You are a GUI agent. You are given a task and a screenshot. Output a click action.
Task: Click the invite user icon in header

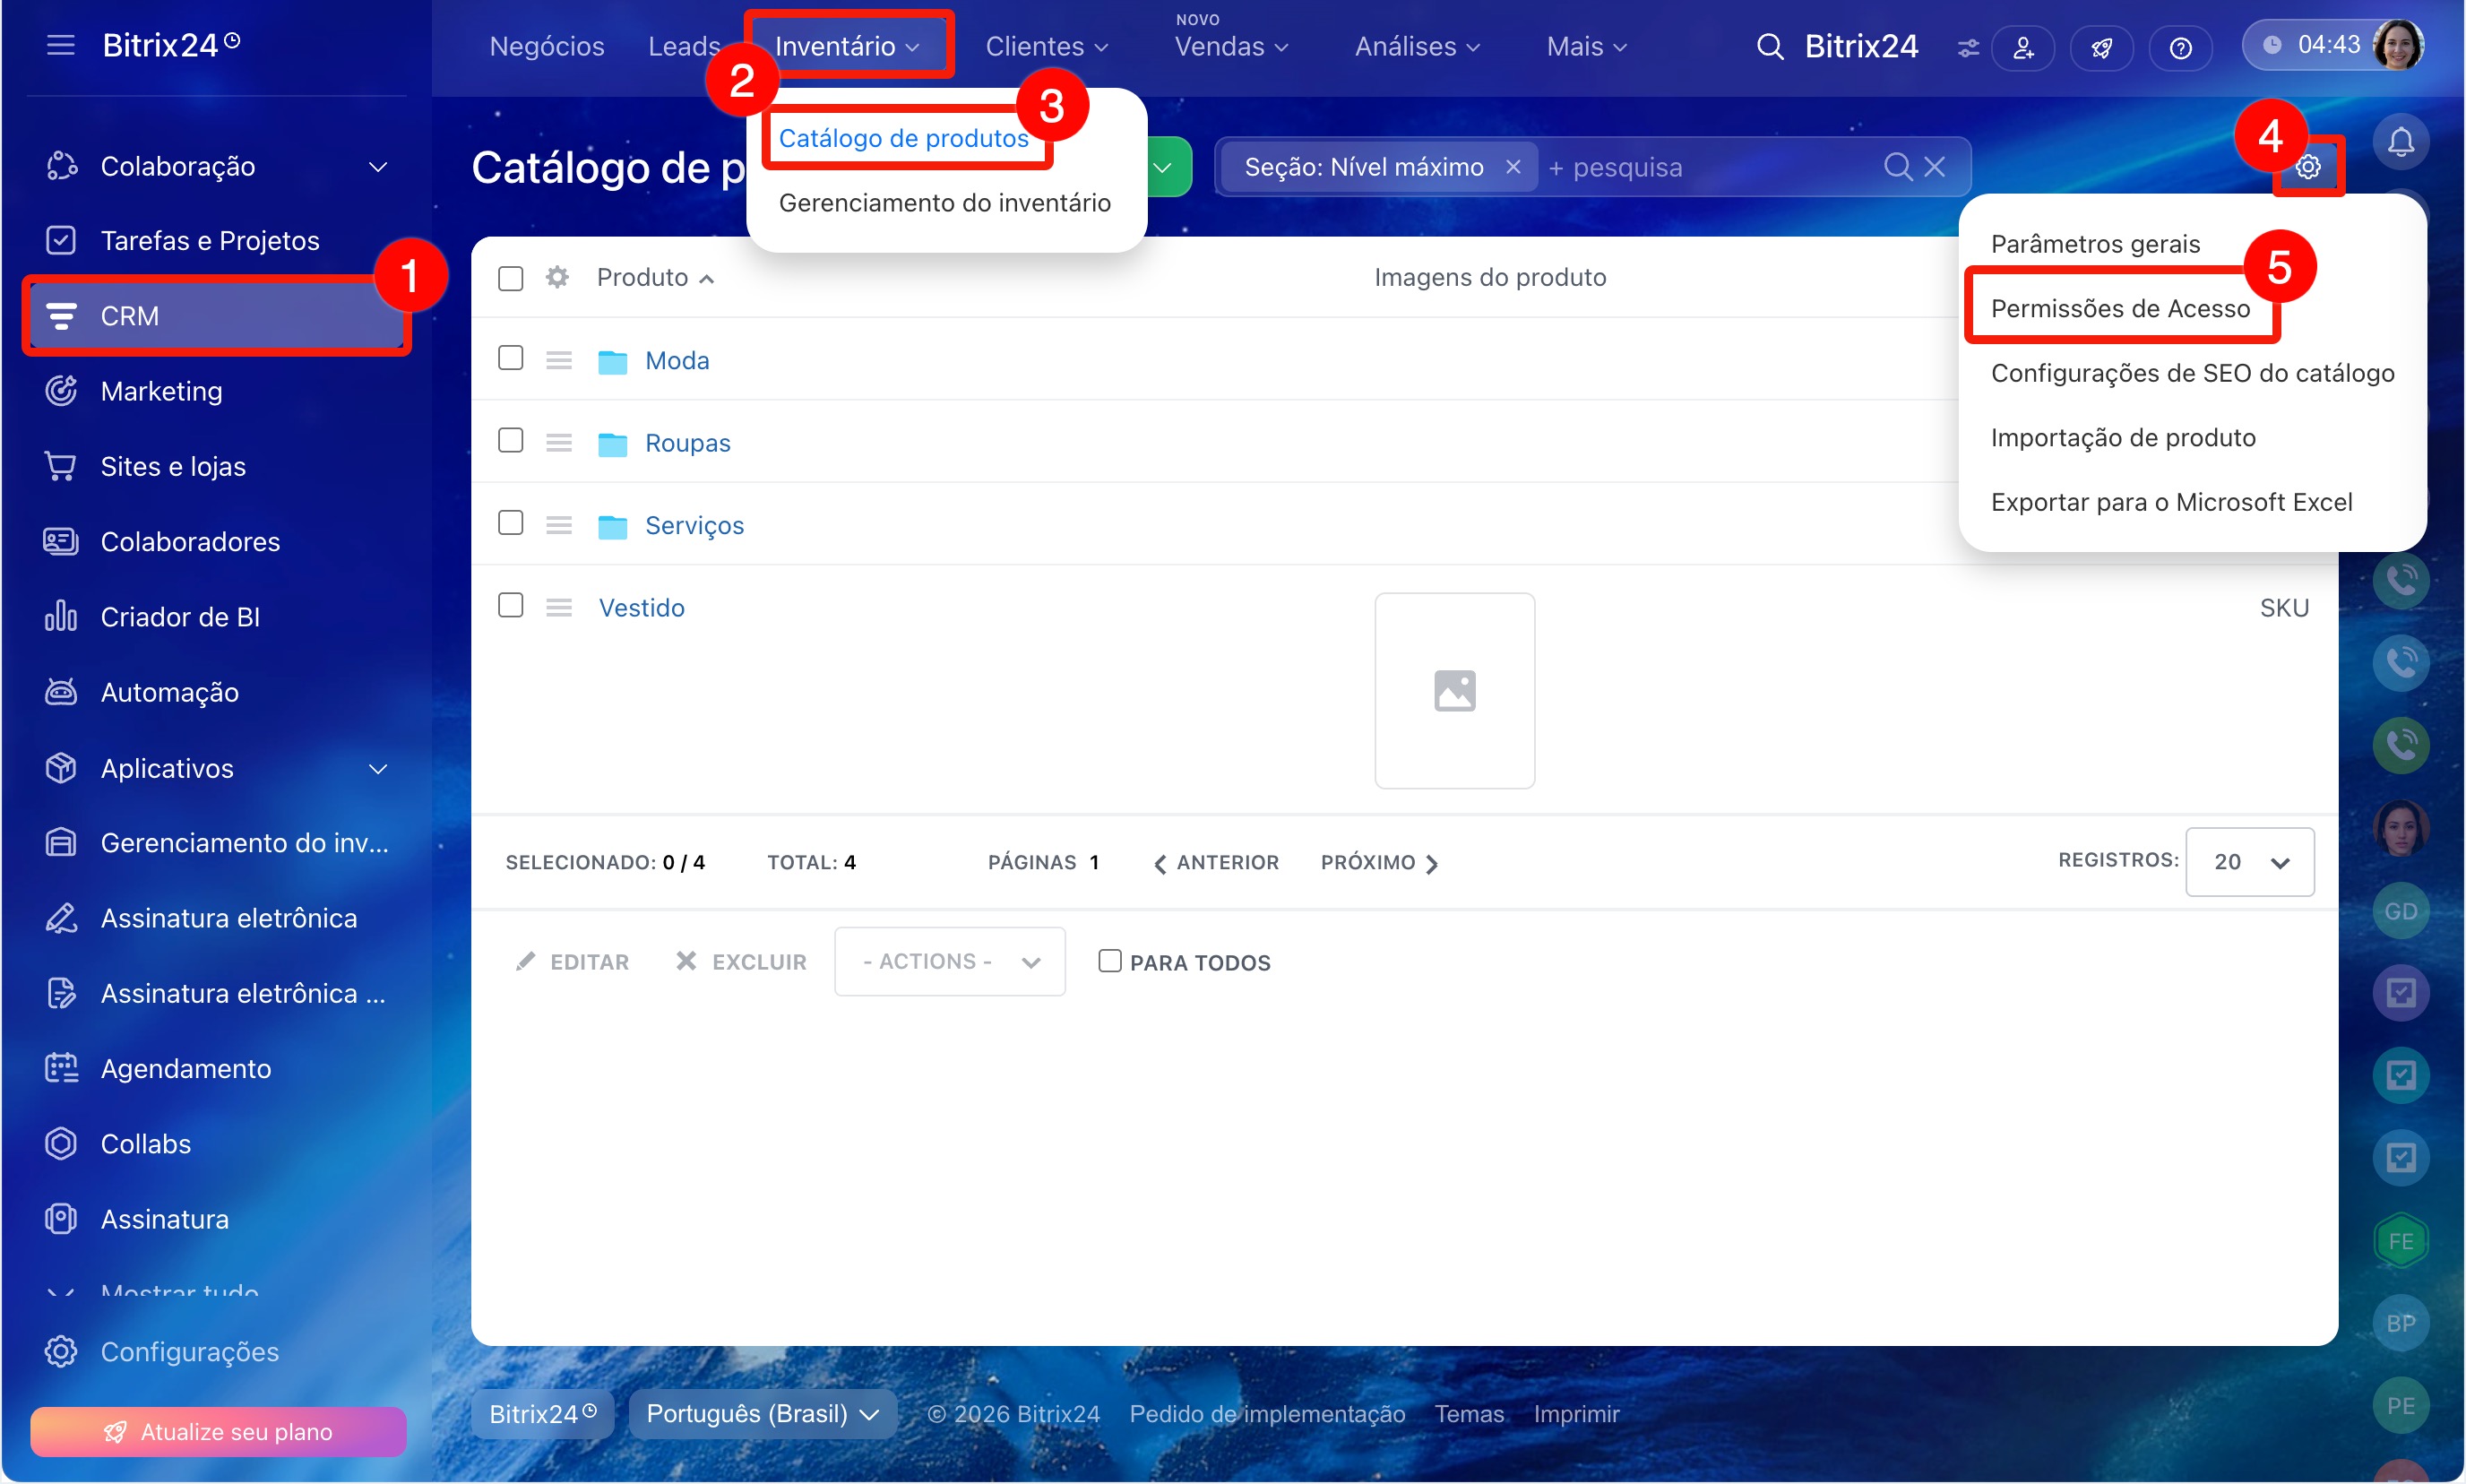coord(2022,48)
